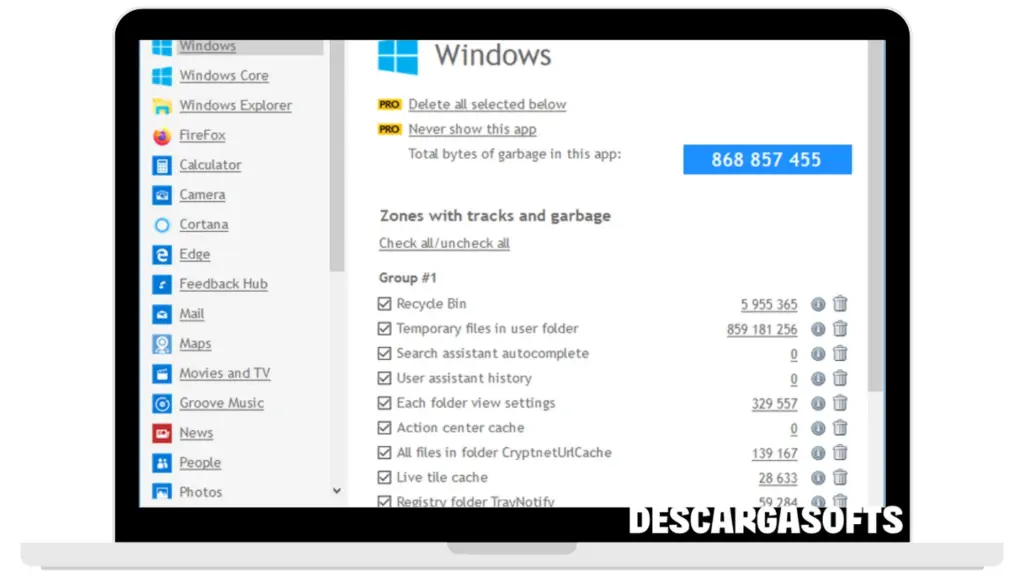Open Recycle Bin size 5 955 365
This screenshot has height=576, width=1024.
click(769, 304)
